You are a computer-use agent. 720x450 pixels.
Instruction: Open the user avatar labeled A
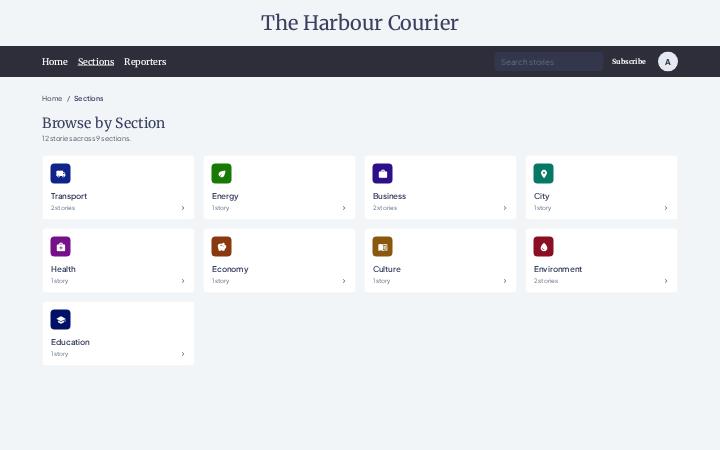(x=668, y=62)
